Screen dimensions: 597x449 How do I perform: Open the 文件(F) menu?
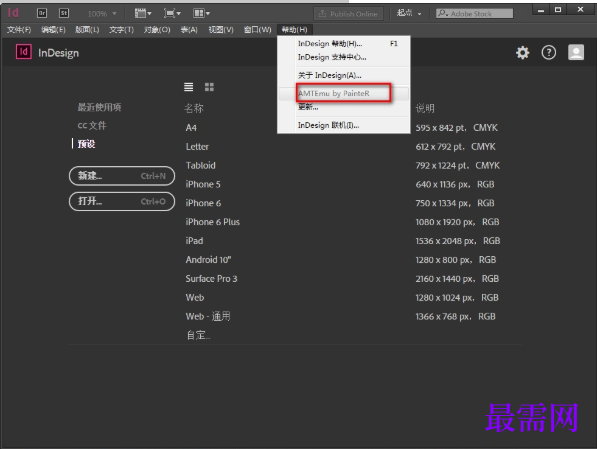click(19, 30)
